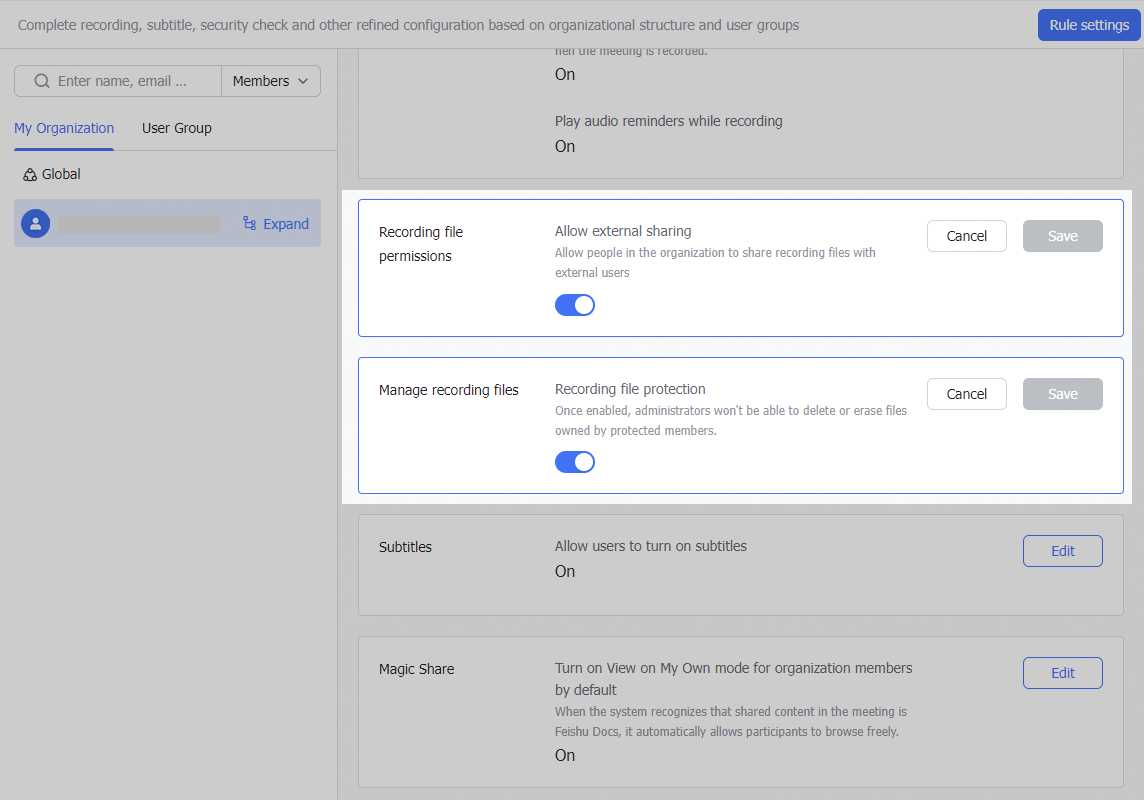The height and width of the screenshot is (800, 1144).
Task: Save the Recording file permissions setting
Action: click(1062, 236)
